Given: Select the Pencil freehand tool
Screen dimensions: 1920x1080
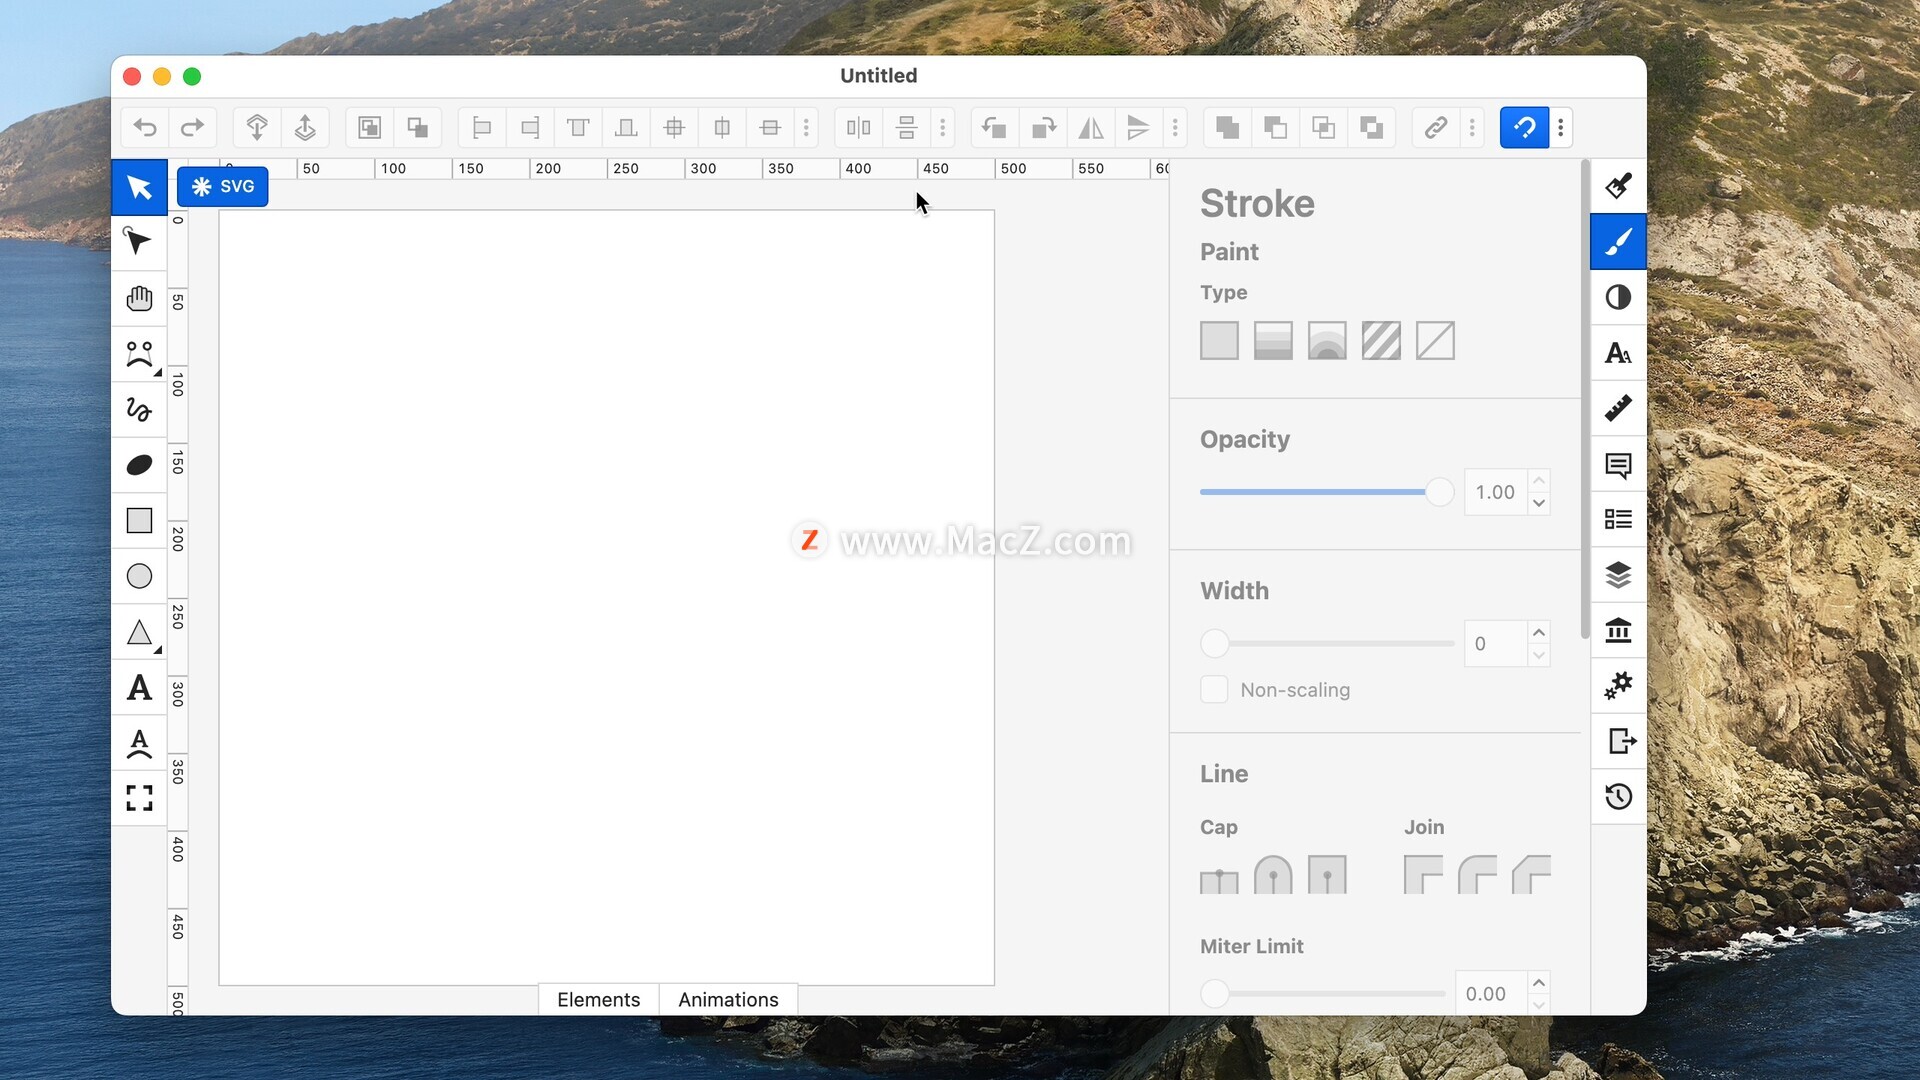Looking at the screenshot, I should [x=139, y=409].
